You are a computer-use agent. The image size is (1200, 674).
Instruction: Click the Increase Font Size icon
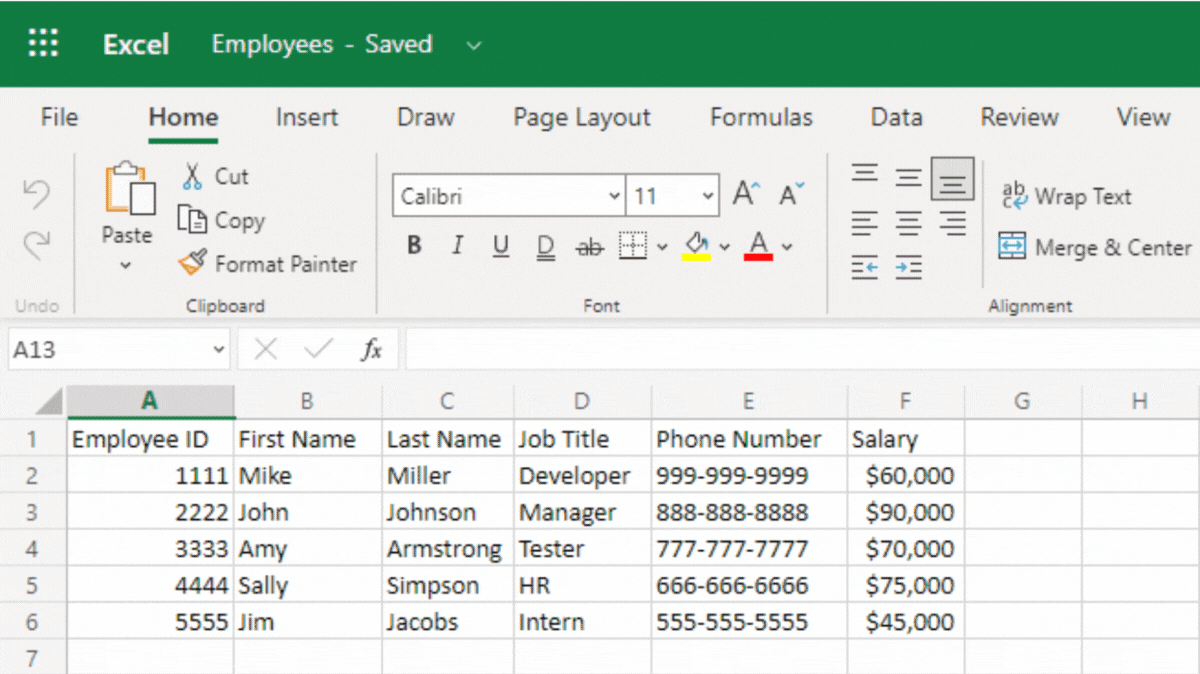point(744,193)
